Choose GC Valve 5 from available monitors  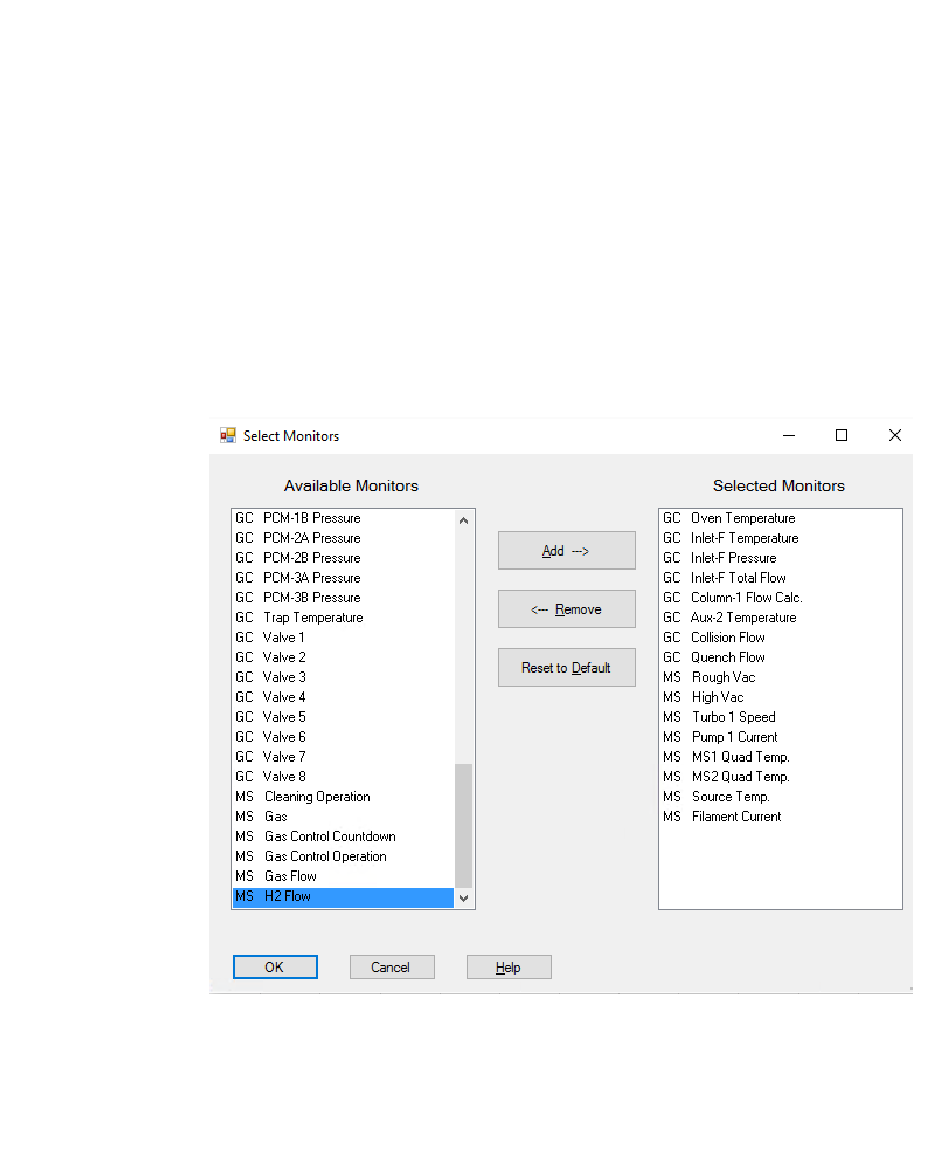pos(284,717)
